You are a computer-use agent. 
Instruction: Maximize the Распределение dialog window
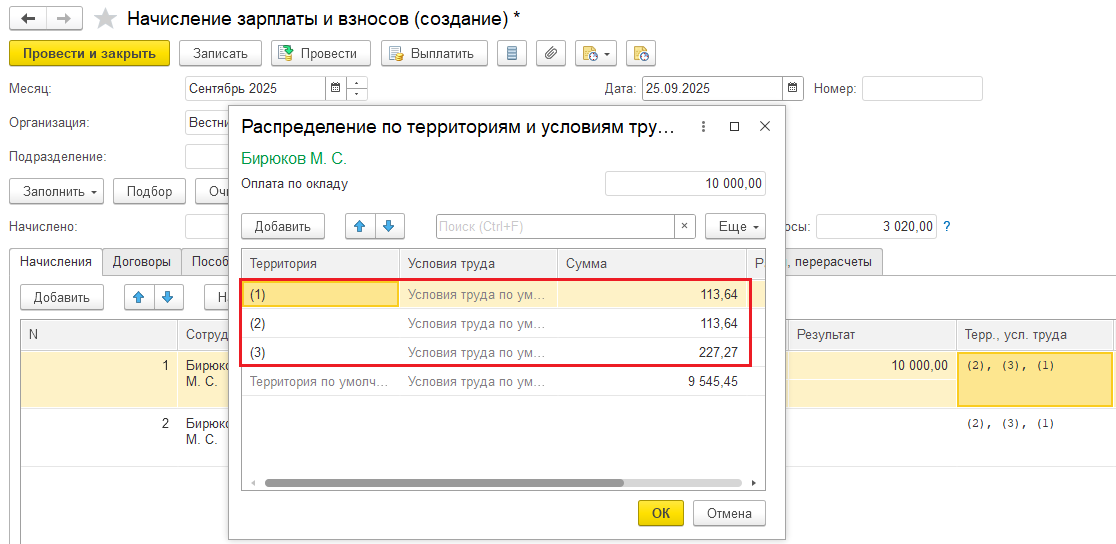pos(735,127)
